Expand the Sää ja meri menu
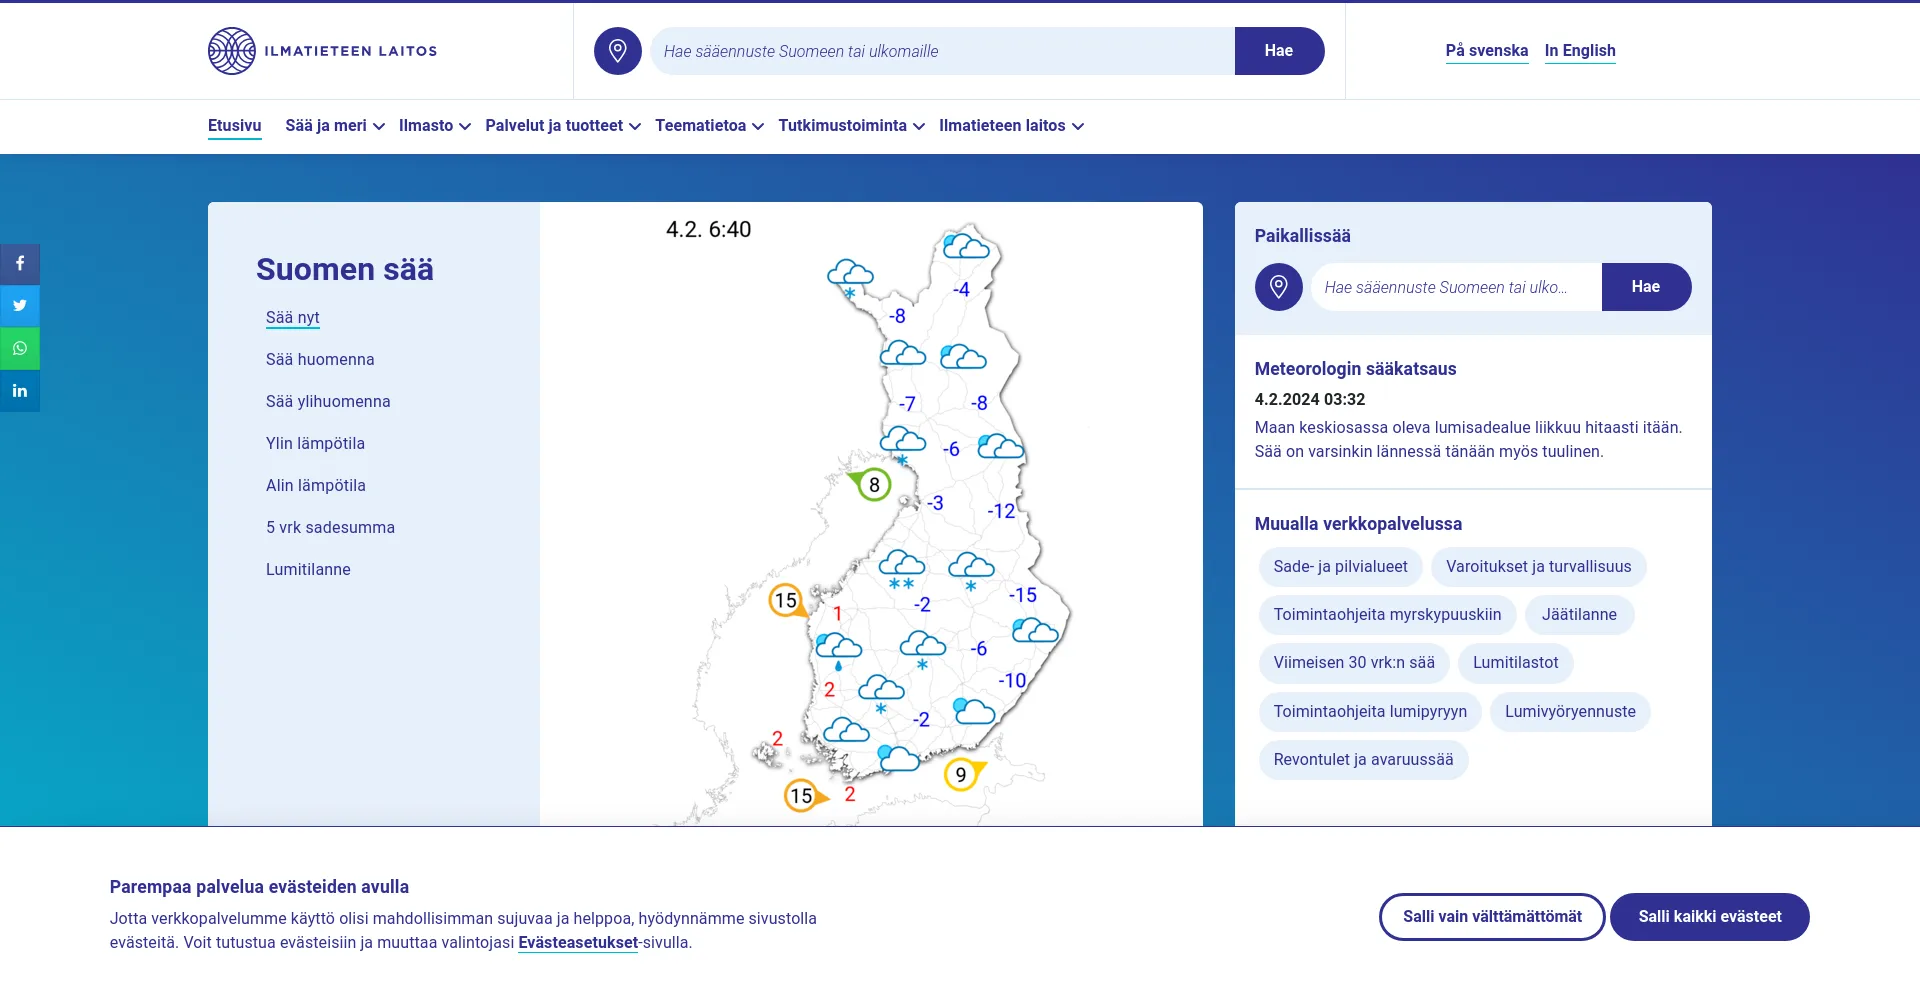The height and width of the screenshot is (1003, 1920). 334,126
